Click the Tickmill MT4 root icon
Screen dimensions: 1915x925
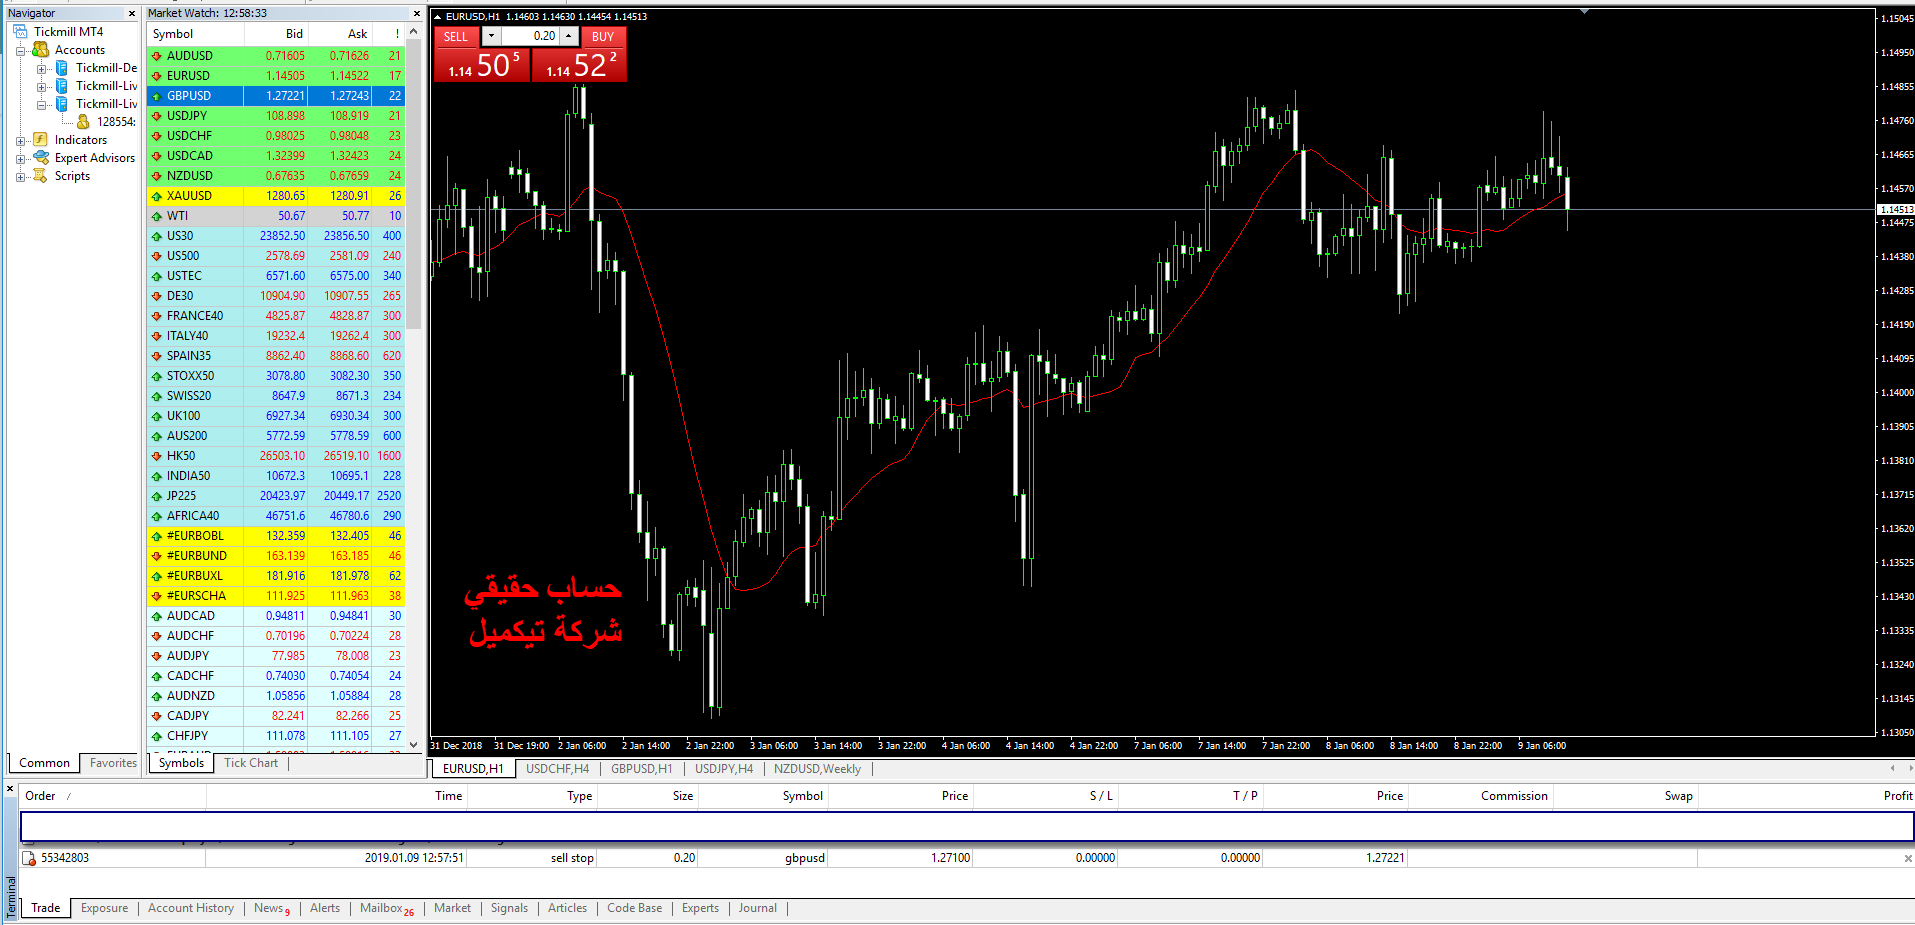click(x=21, y=32)
